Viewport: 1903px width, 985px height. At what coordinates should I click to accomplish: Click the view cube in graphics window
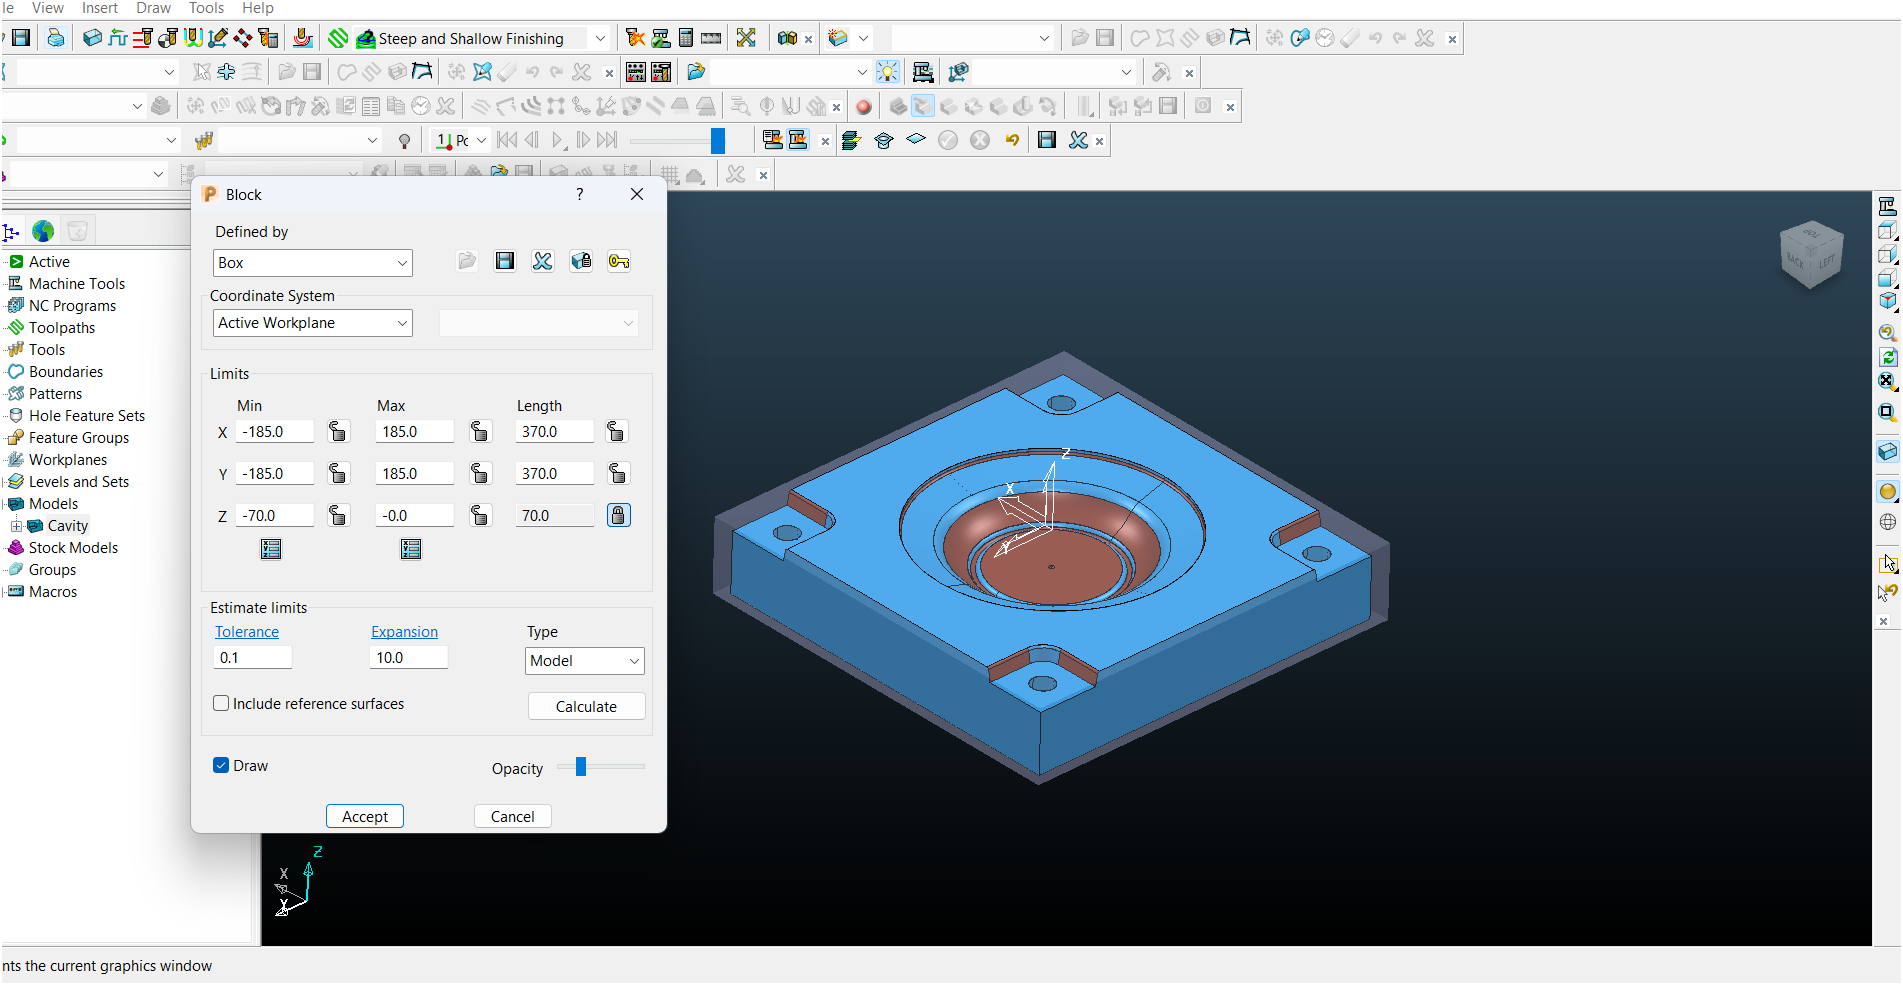click(1811, 254)
